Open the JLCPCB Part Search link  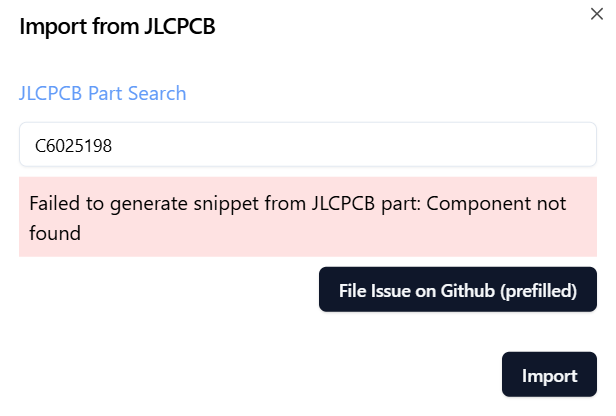pyautogui.click(x=102, y=93)
